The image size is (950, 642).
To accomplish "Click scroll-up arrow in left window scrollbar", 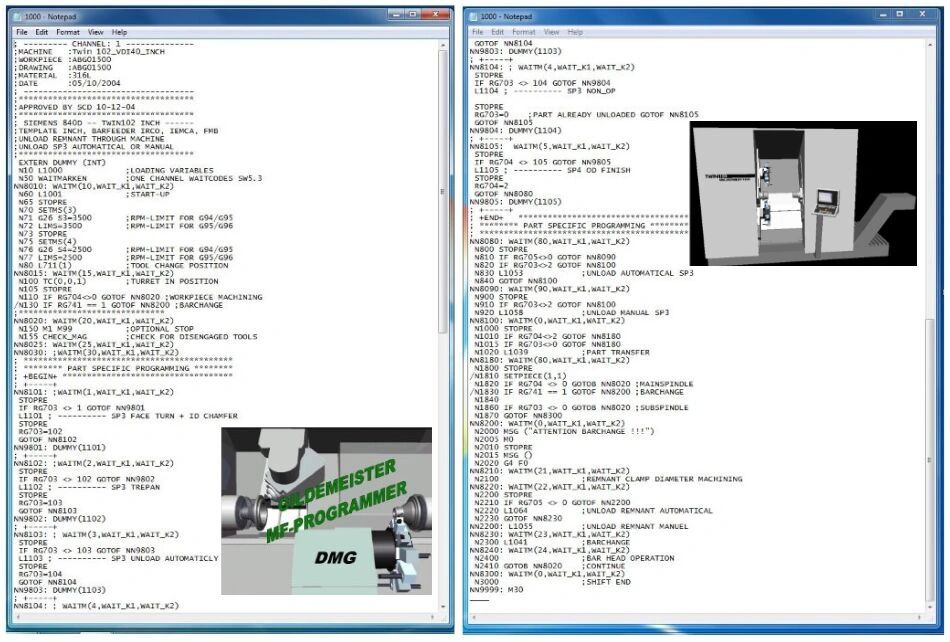I will pos(443,45).
